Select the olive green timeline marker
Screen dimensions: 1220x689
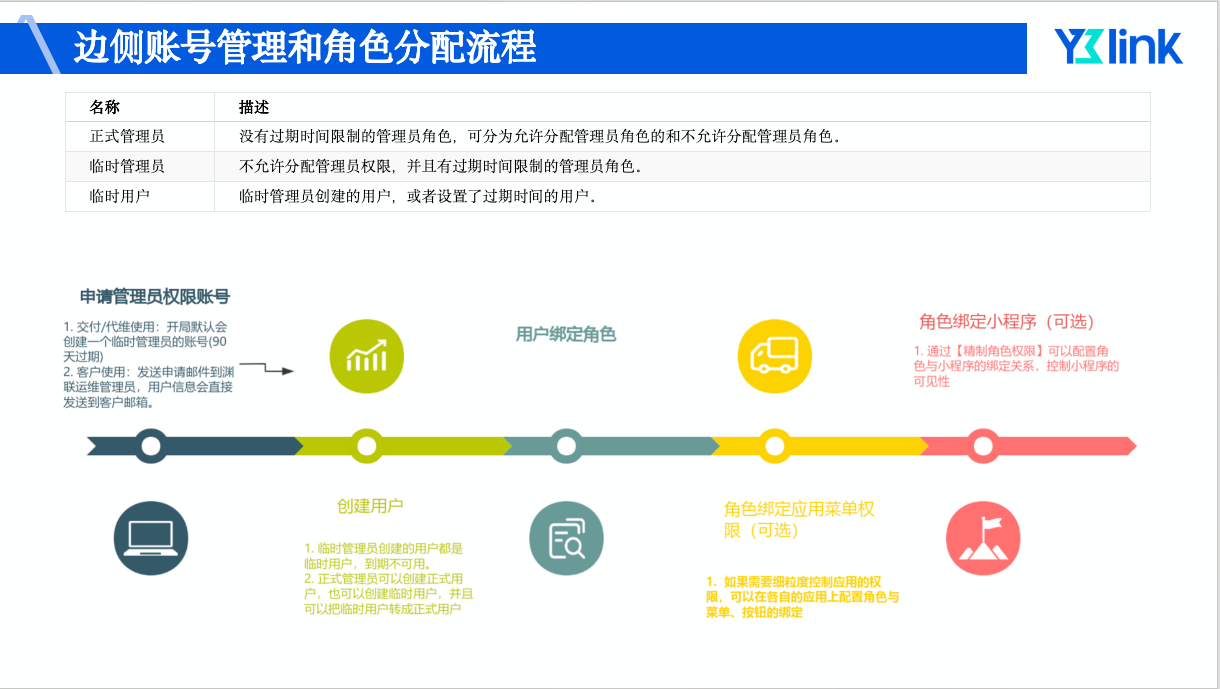point(366,445)
